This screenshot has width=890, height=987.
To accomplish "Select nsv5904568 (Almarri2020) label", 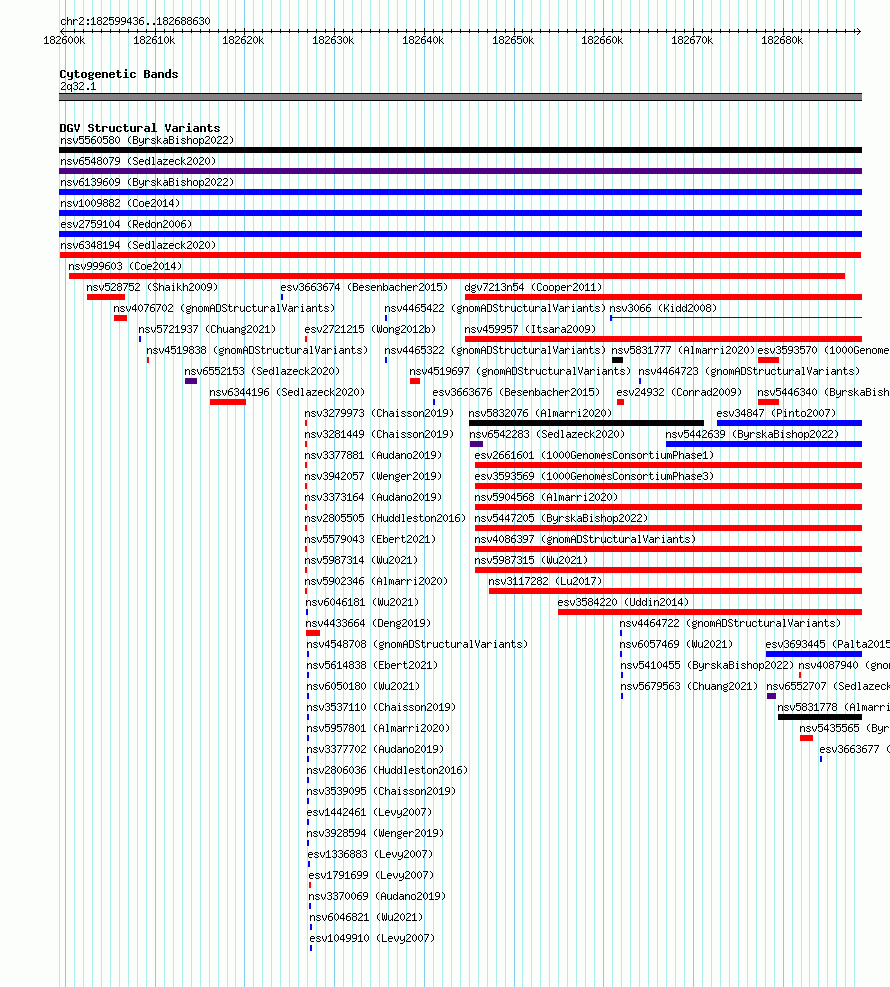I will [546, 497].
